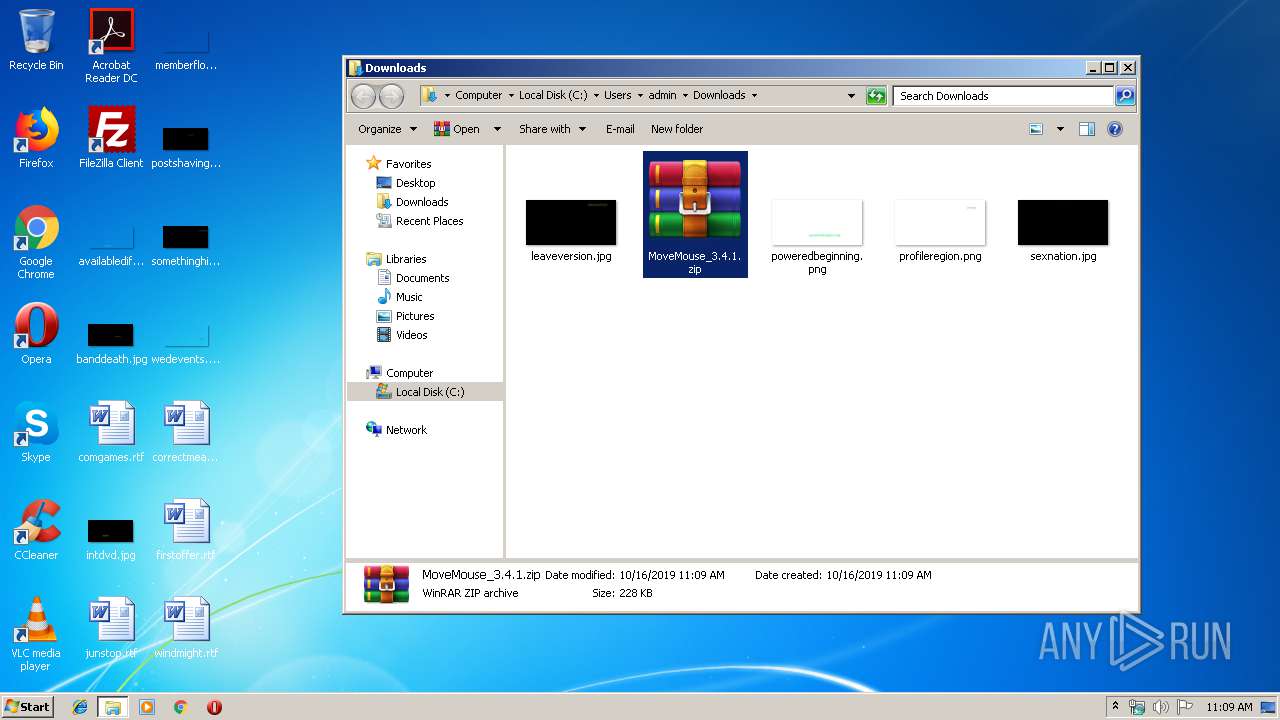Click admin in the address breadcrumb
The height and width of the screenshot is (720, 1280).
[662, 96]
